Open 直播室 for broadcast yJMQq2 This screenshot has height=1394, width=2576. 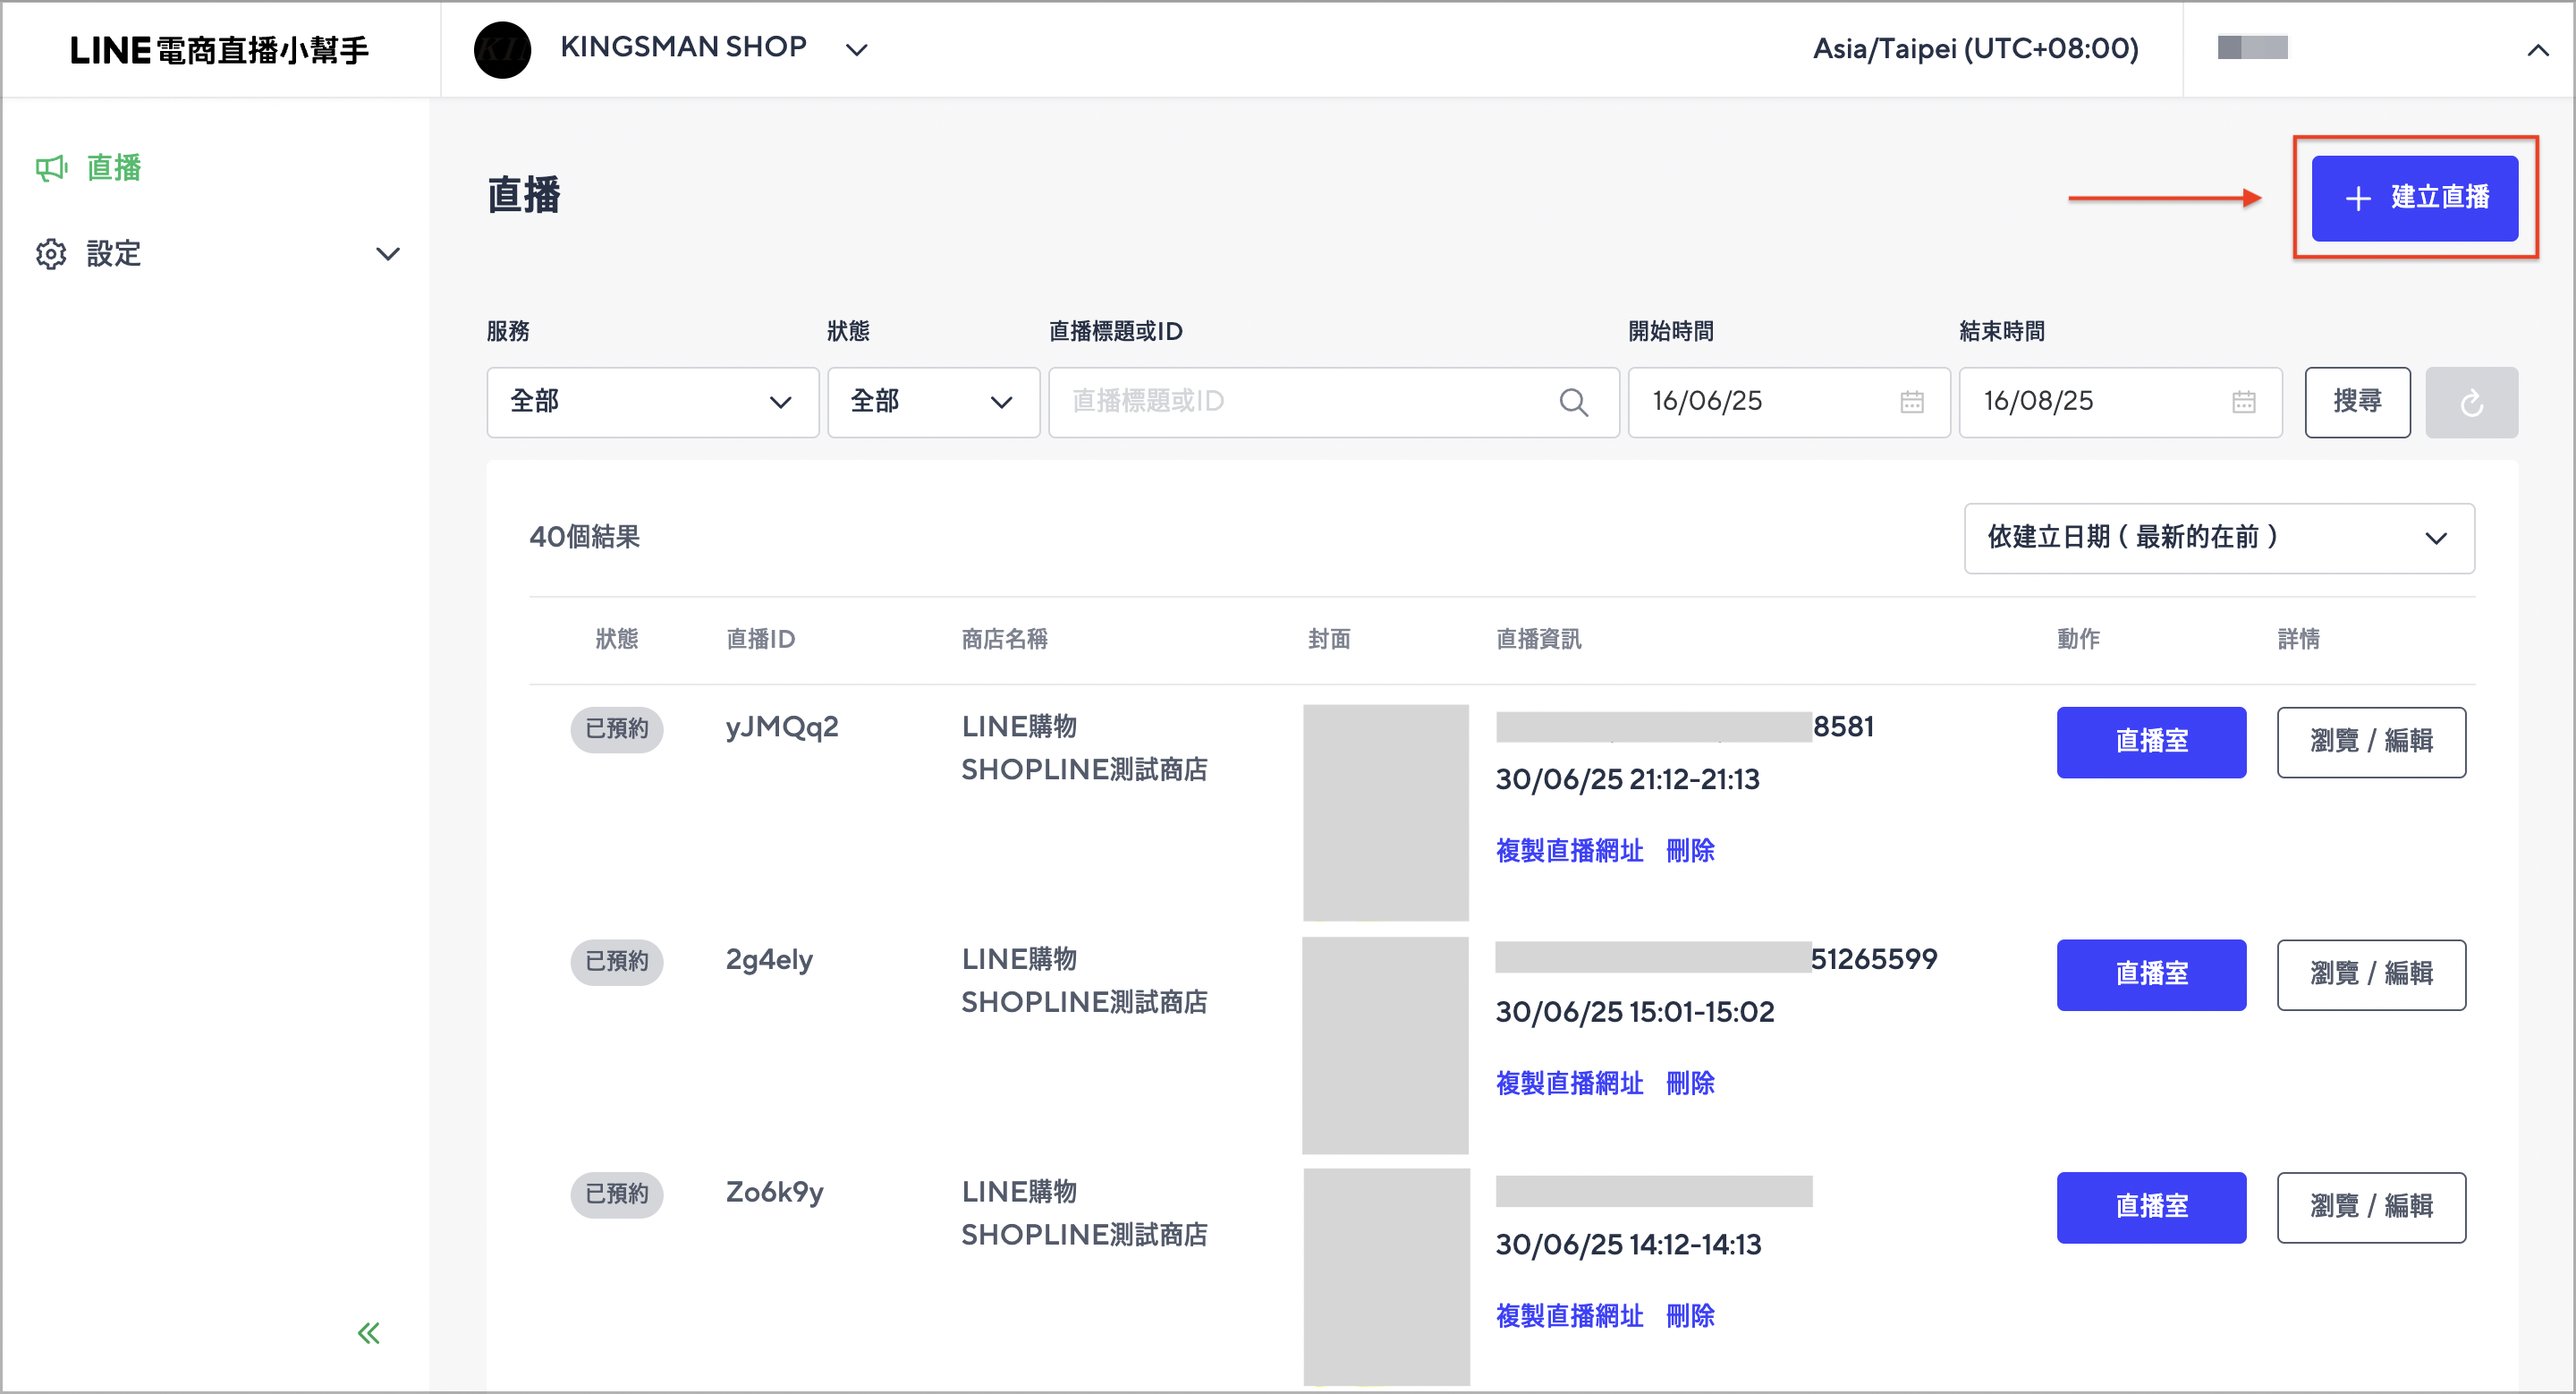[x=2151, y=742]
